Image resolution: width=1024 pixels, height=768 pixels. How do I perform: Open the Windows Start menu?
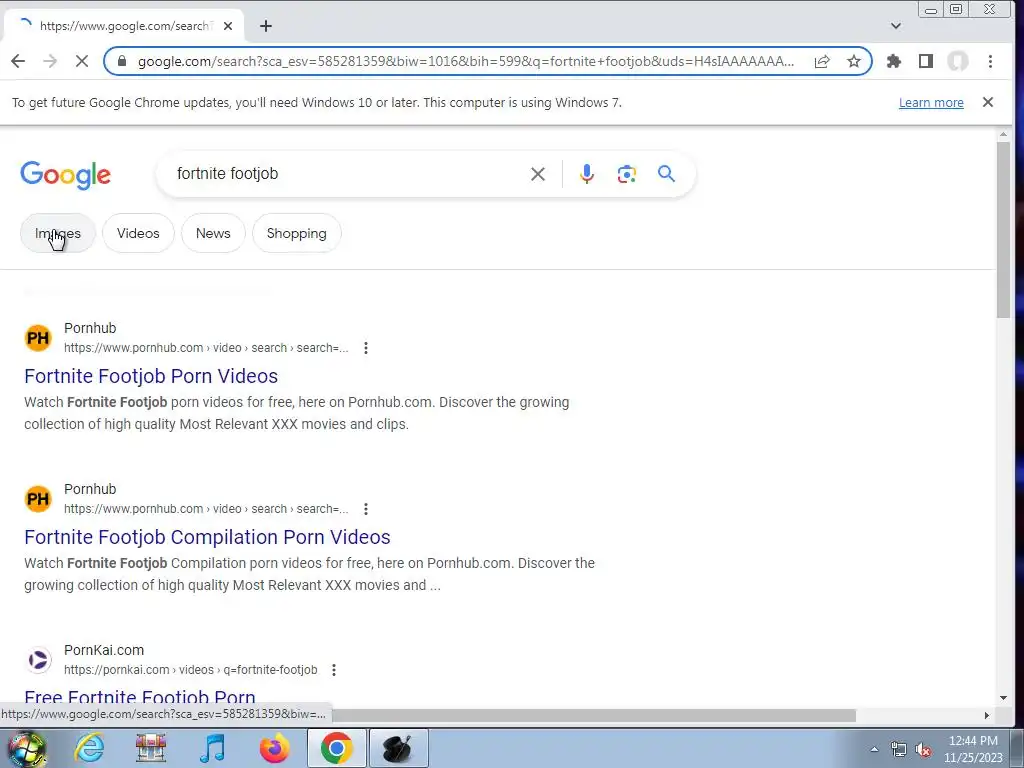click(x=25, y=748)
